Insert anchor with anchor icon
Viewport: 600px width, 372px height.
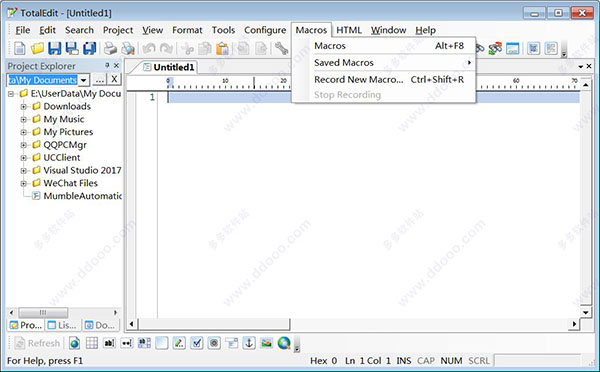[x=249, y=343]
